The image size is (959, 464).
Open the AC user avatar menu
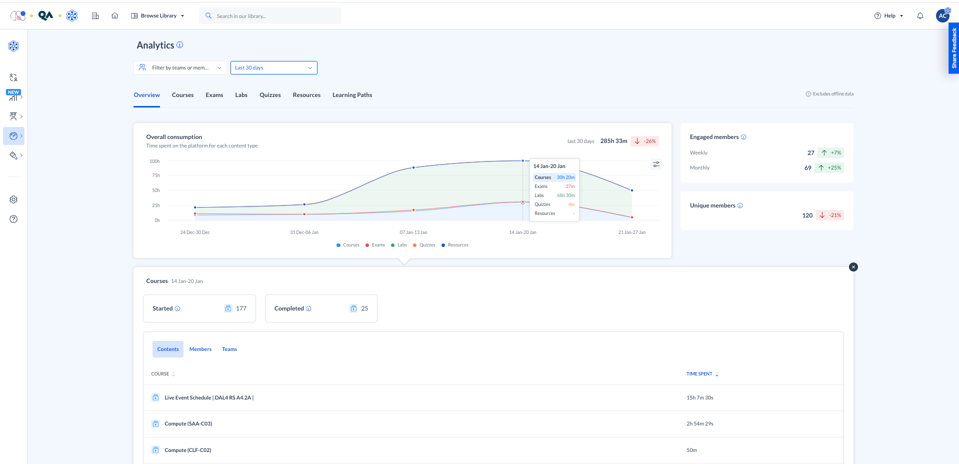(942, 15)
